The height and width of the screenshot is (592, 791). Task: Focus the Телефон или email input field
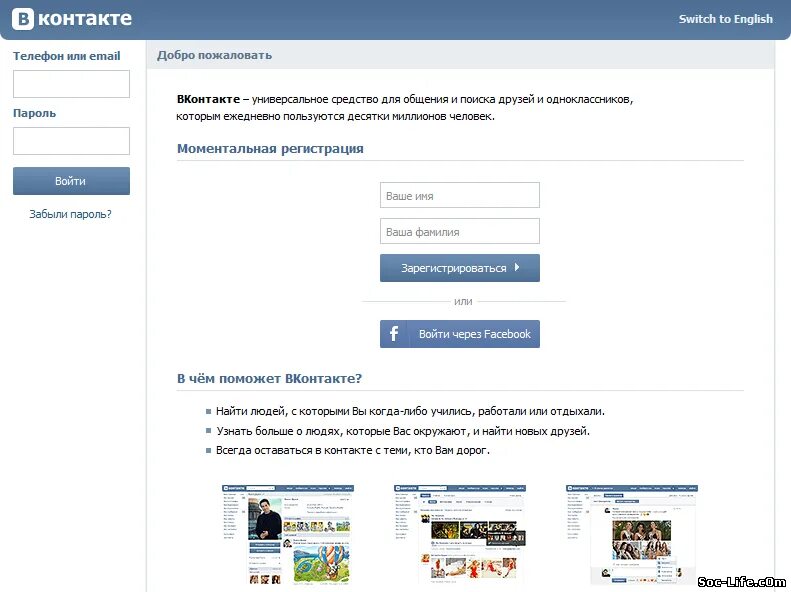pos(71,84)
